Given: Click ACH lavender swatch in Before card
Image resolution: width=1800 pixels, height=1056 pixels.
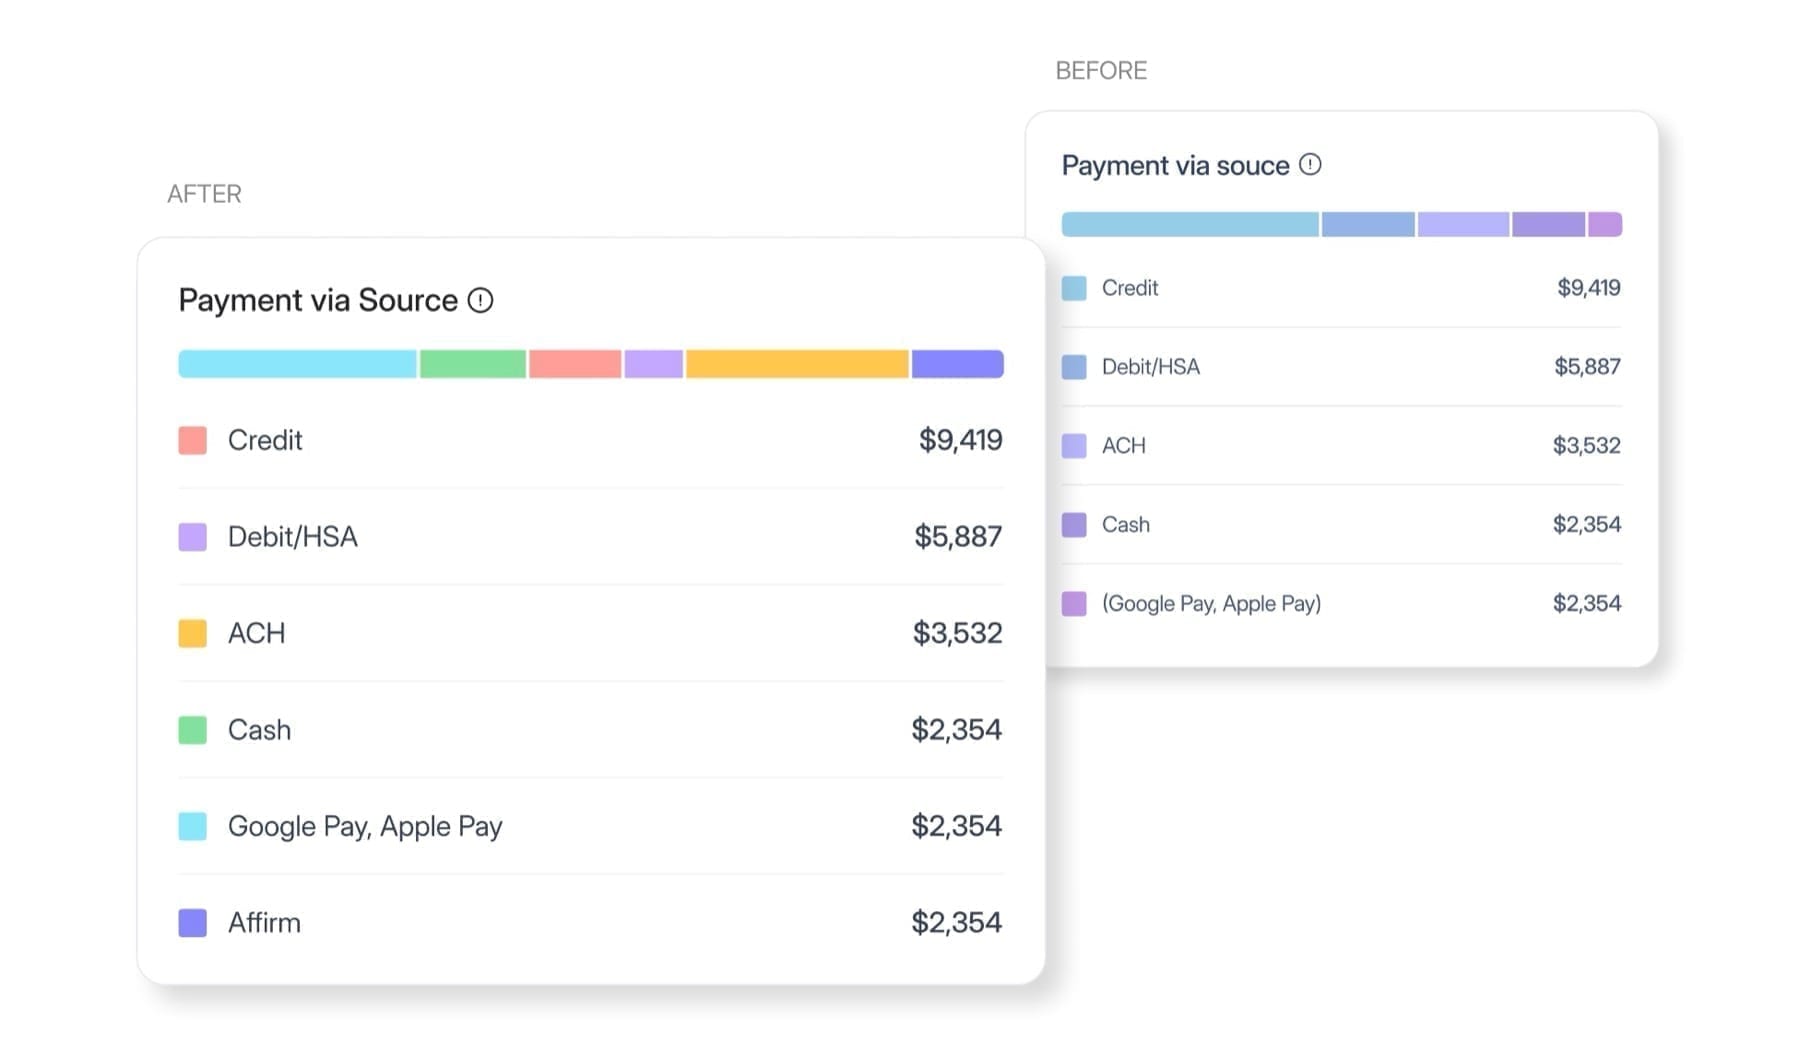Looking at the screenshot, I should [x=1074, y=446].
